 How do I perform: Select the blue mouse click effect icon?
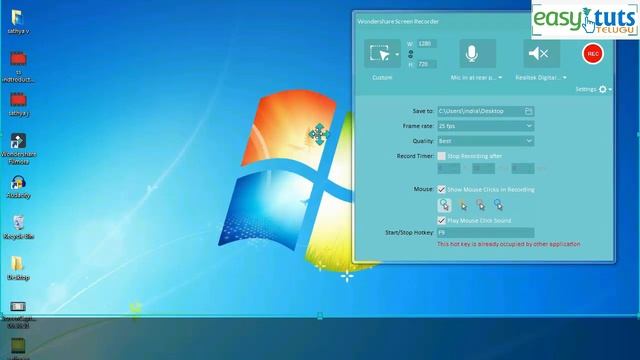coord(498,205)
